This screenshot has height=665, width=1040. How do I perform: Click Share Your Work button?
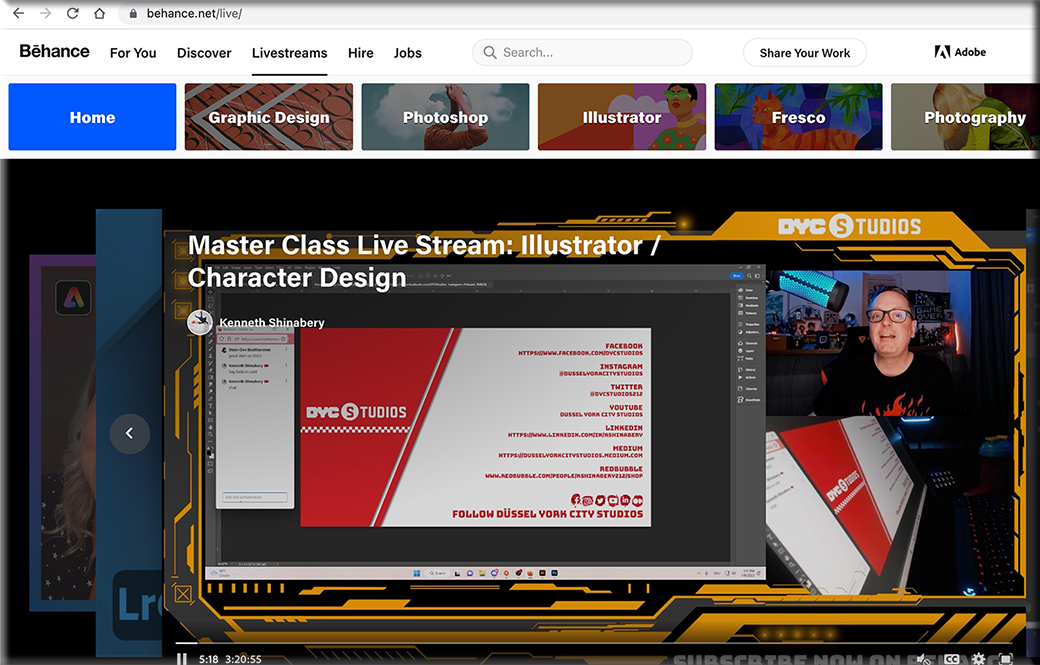805,53
